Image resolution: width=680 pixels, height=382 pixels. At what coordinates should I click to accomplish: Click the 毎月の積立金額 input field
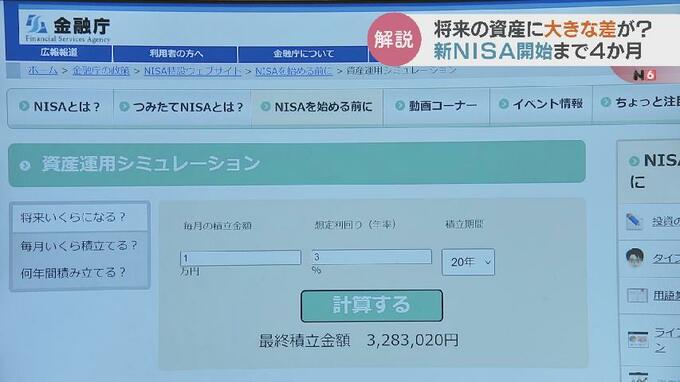coord(240,258)
